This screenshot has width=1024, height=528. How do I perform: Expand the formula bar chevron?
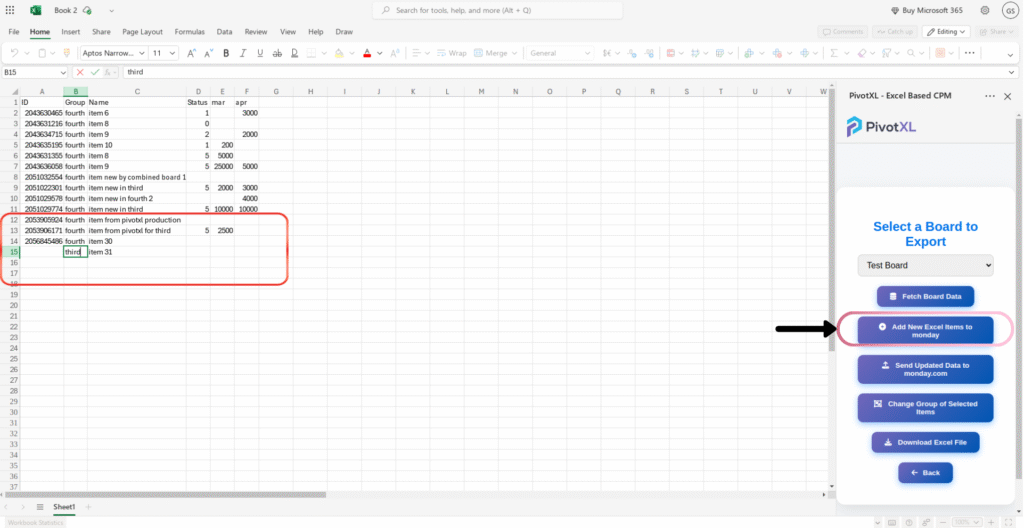[x=1012, y=73]
